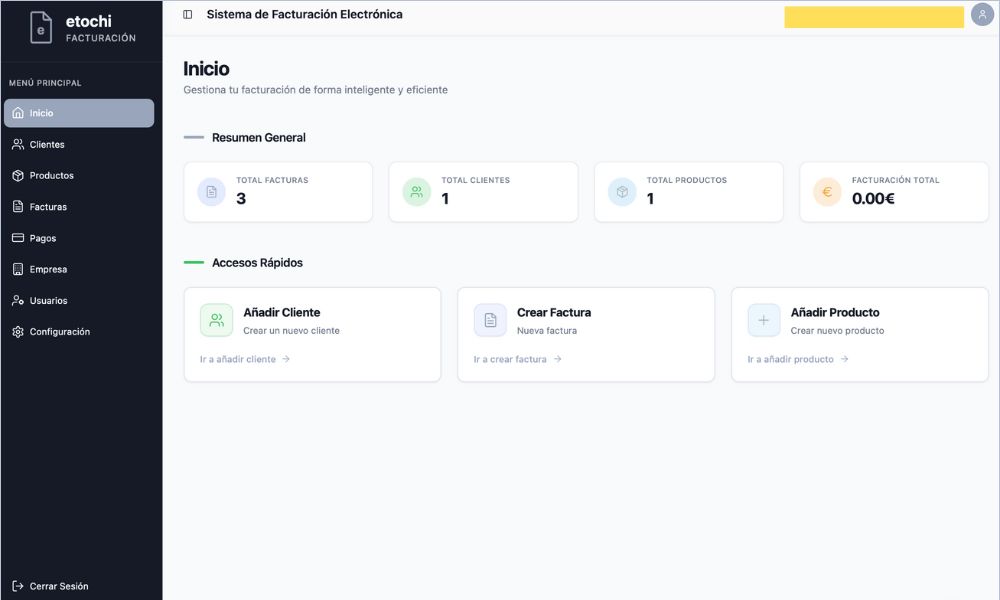The width and height of the screenshot is (1000, 600).
Task: Click the Total Productos box icon
Action: [x=622, y=192]
